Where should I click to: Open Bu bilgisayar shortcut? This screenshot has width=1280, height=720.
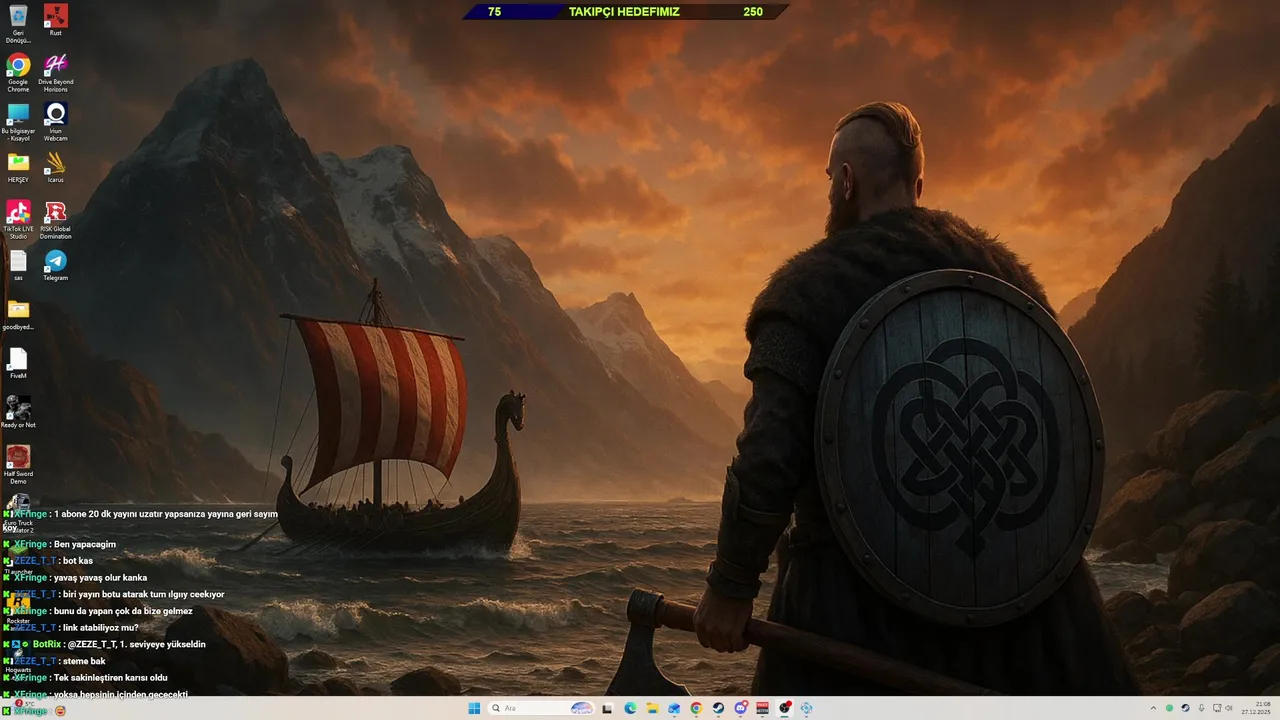18,121
